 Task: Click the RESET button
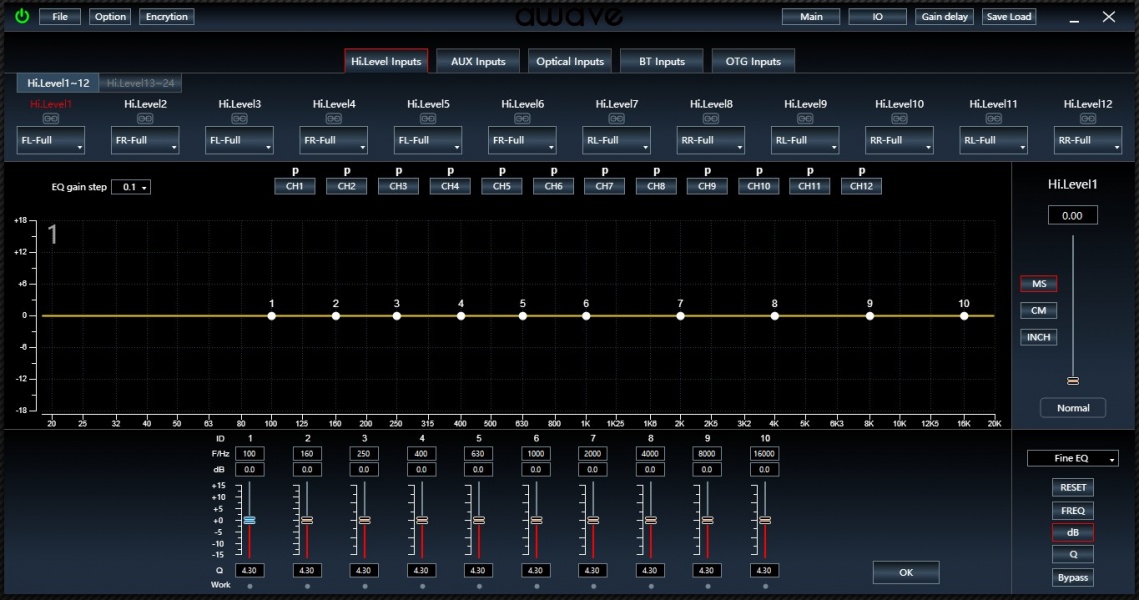tap(1073, 487)
